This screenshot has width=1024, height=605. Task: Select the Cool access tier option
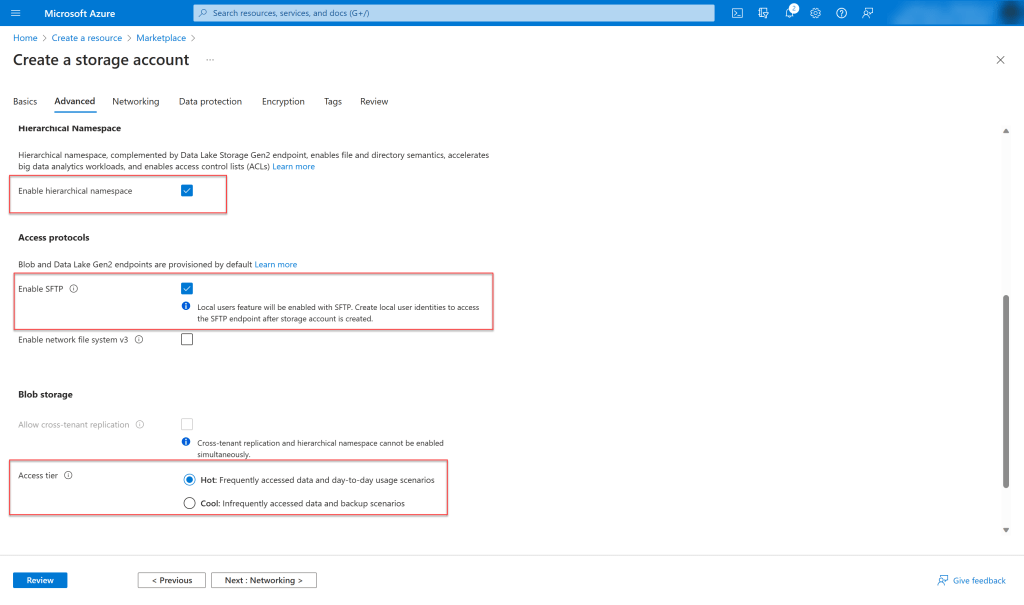pyautogui.click(x=190, y=504)
